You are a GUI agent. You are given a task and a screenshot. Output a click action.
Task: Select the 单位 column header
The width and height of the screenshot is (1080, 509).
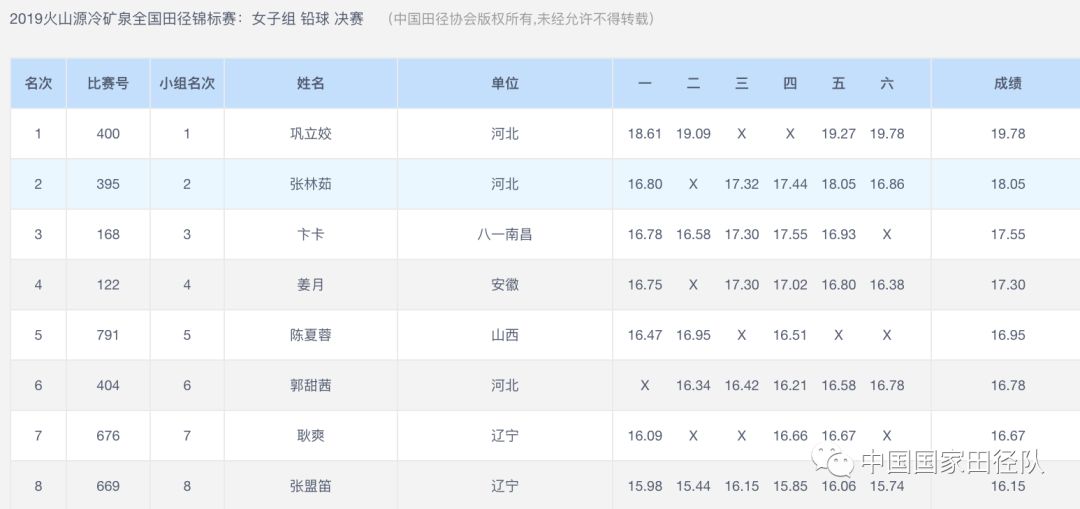pos(505,84)
